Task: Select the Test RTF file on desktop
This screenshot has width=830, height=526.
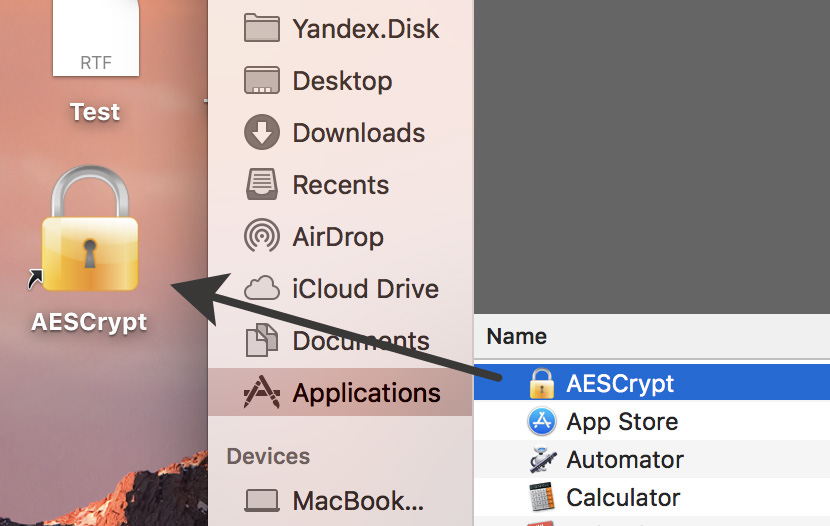Action: 95,50
